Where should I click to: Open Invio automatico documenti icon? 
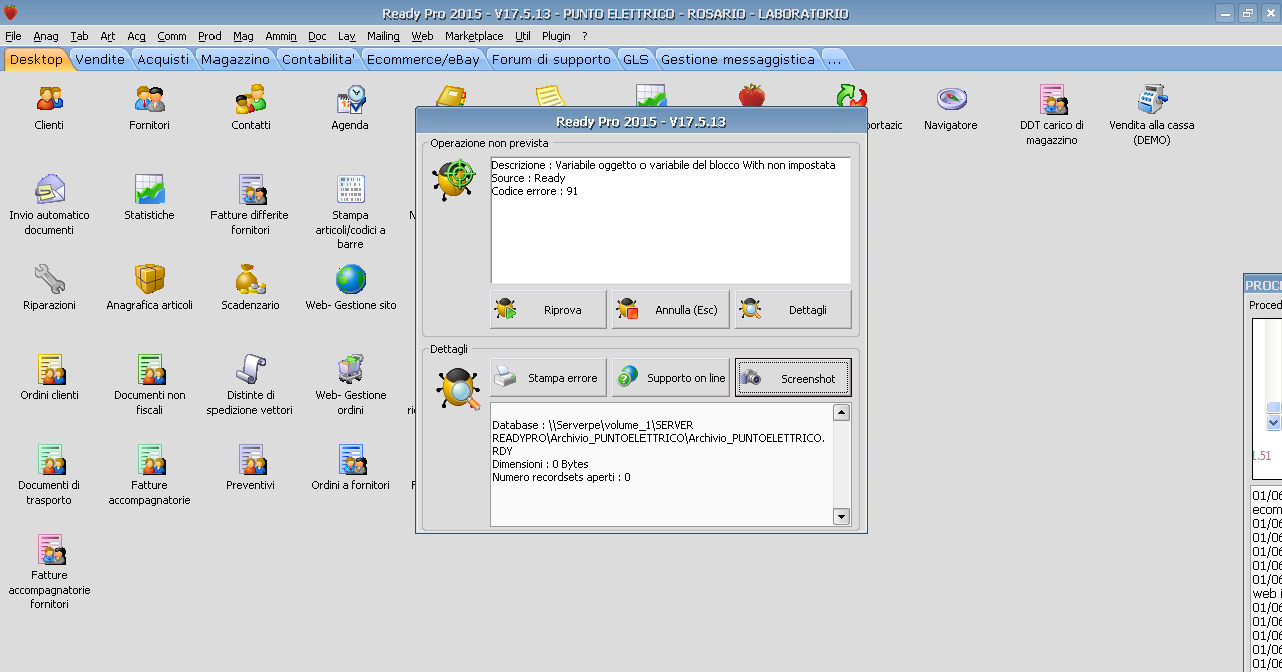coord(49,190)
